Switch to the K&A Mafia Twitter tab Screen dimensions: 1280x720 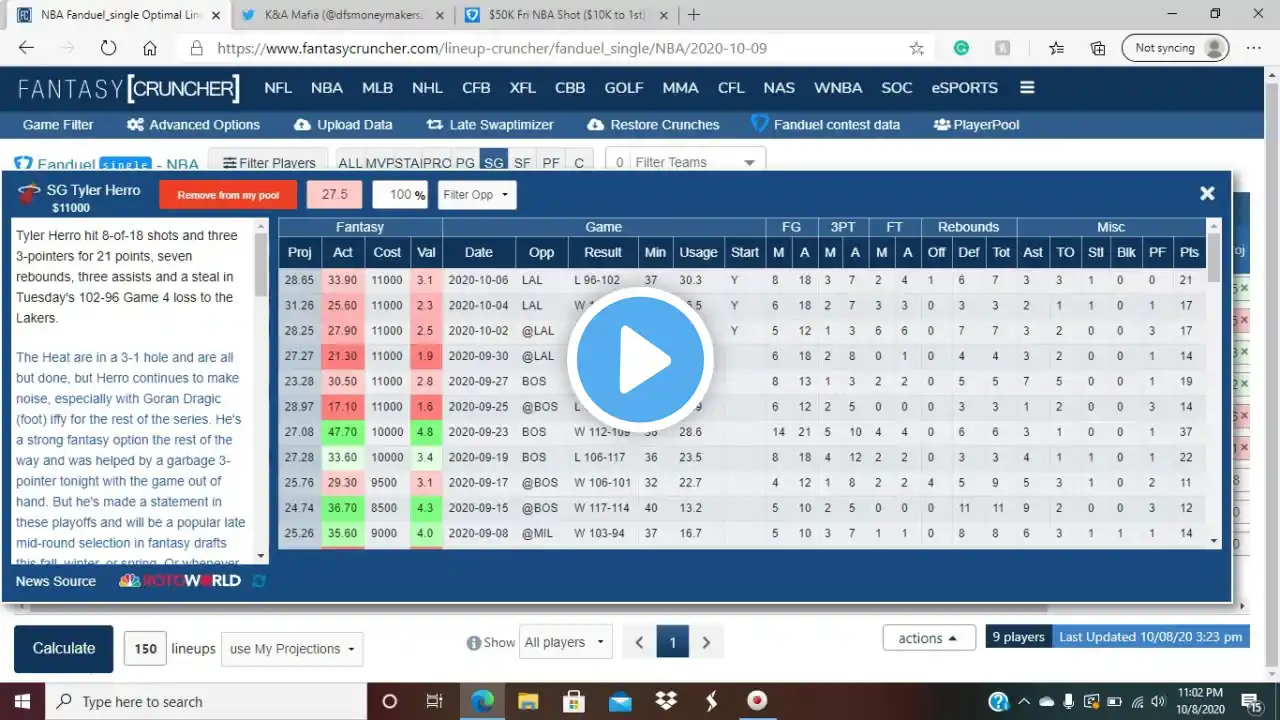[343, 15]
